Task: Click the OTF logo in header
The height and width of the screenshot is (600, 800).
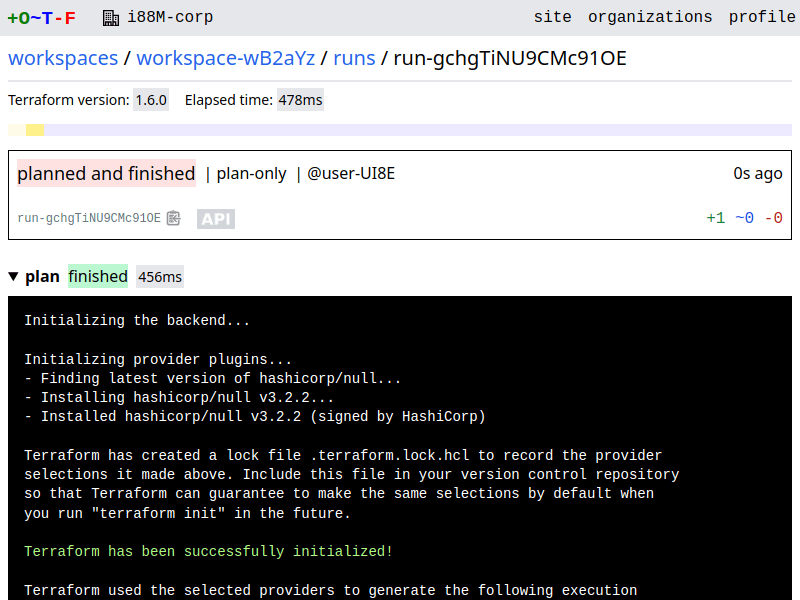Action: point(41,18)
